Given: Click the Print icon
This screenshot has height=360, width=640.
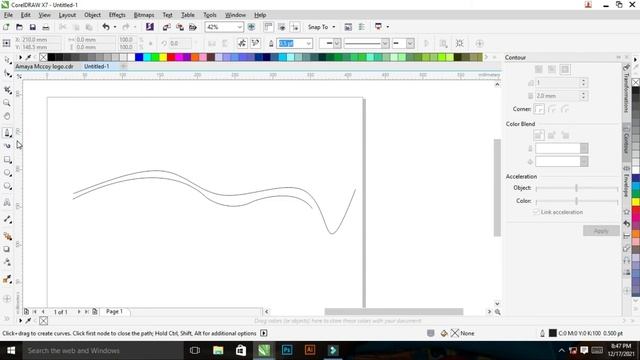Looking at the screenshot, I should tap(46, 27).
